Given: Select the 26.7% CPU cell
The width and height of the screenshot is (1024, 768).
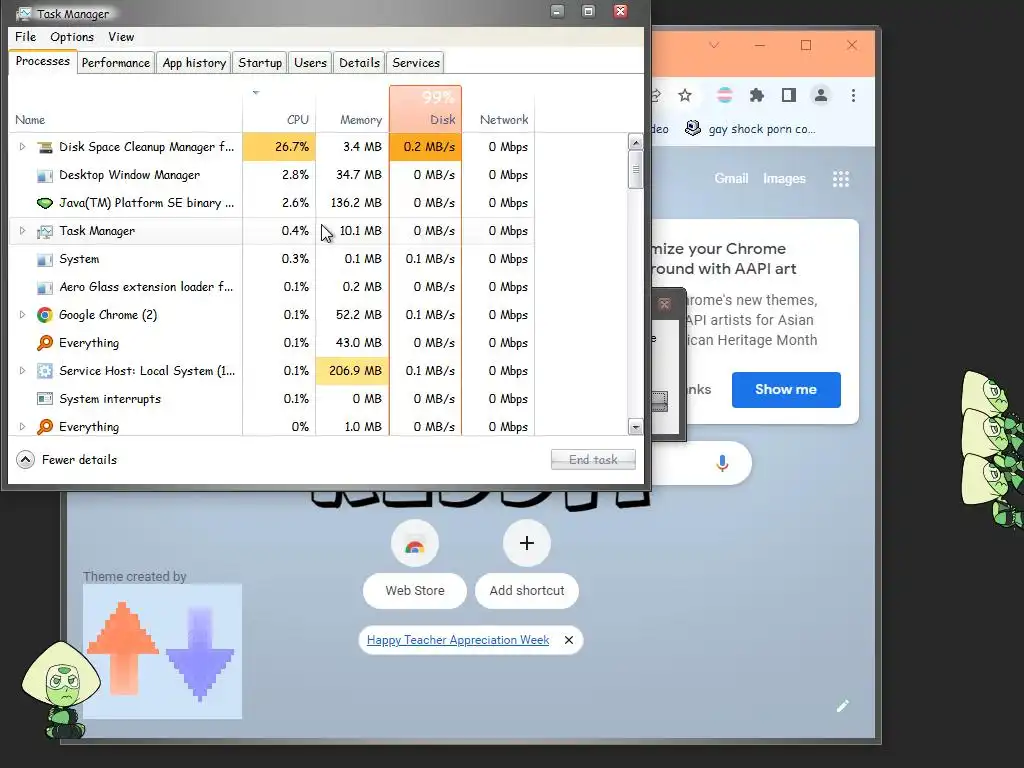Looking at the screenshot, I should coord(279,147).
